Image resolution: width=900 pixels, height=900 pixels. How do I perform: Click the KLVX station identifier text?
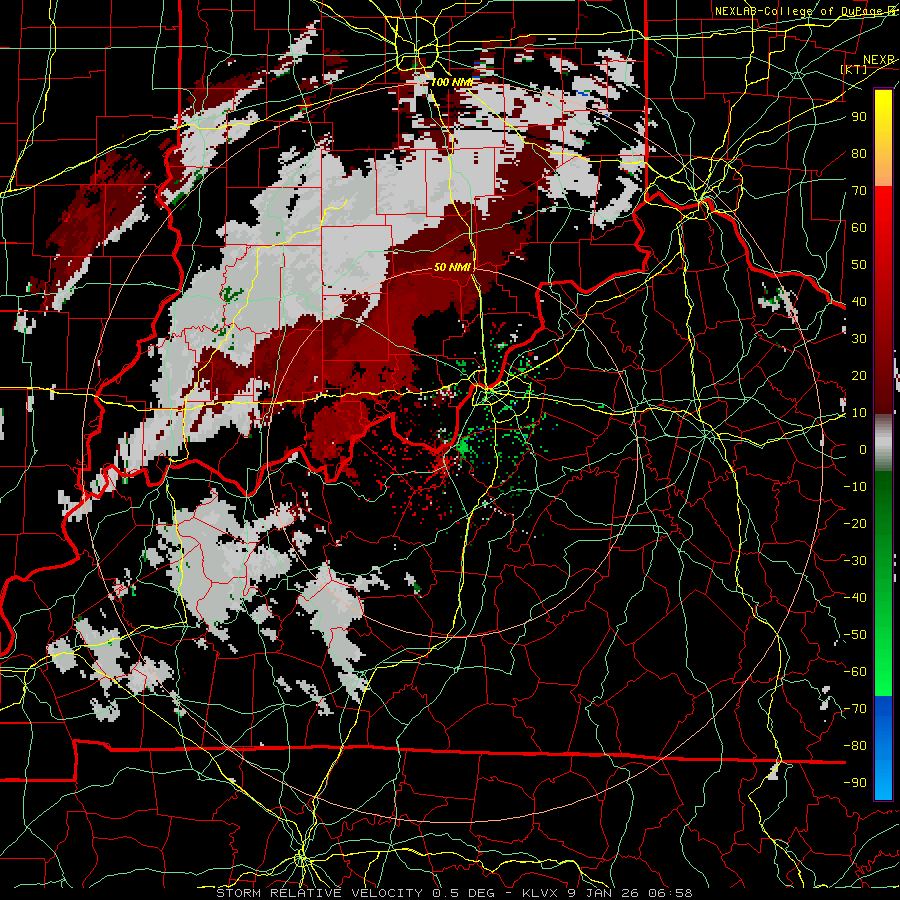click(x=542, y=893)
